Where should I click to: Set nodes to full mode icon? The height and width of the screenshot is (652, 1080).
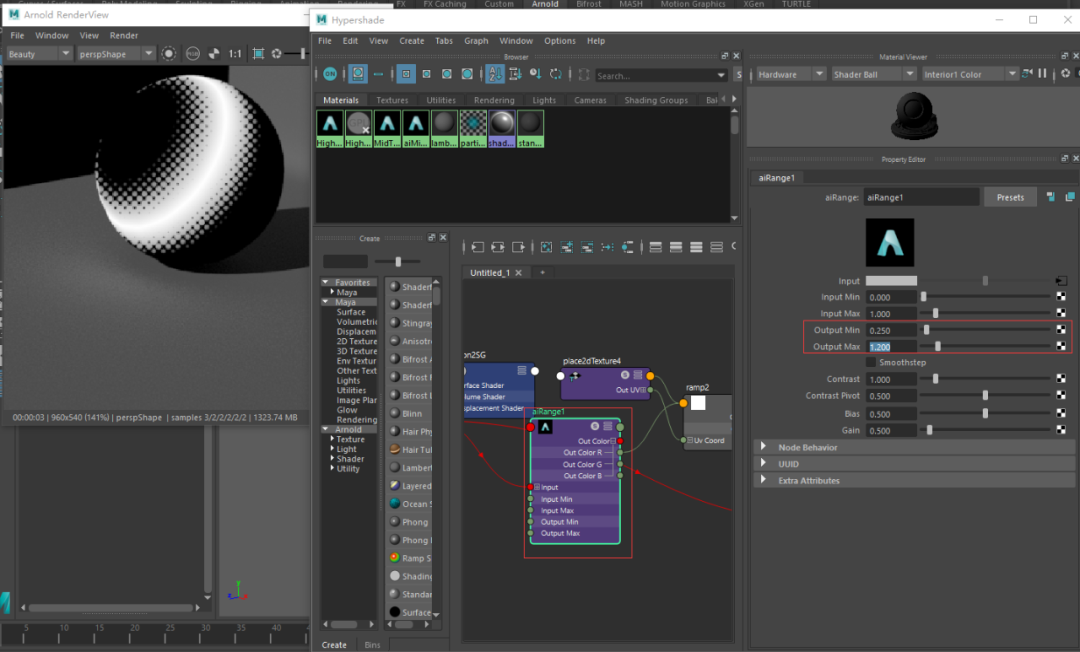[696, 247]
